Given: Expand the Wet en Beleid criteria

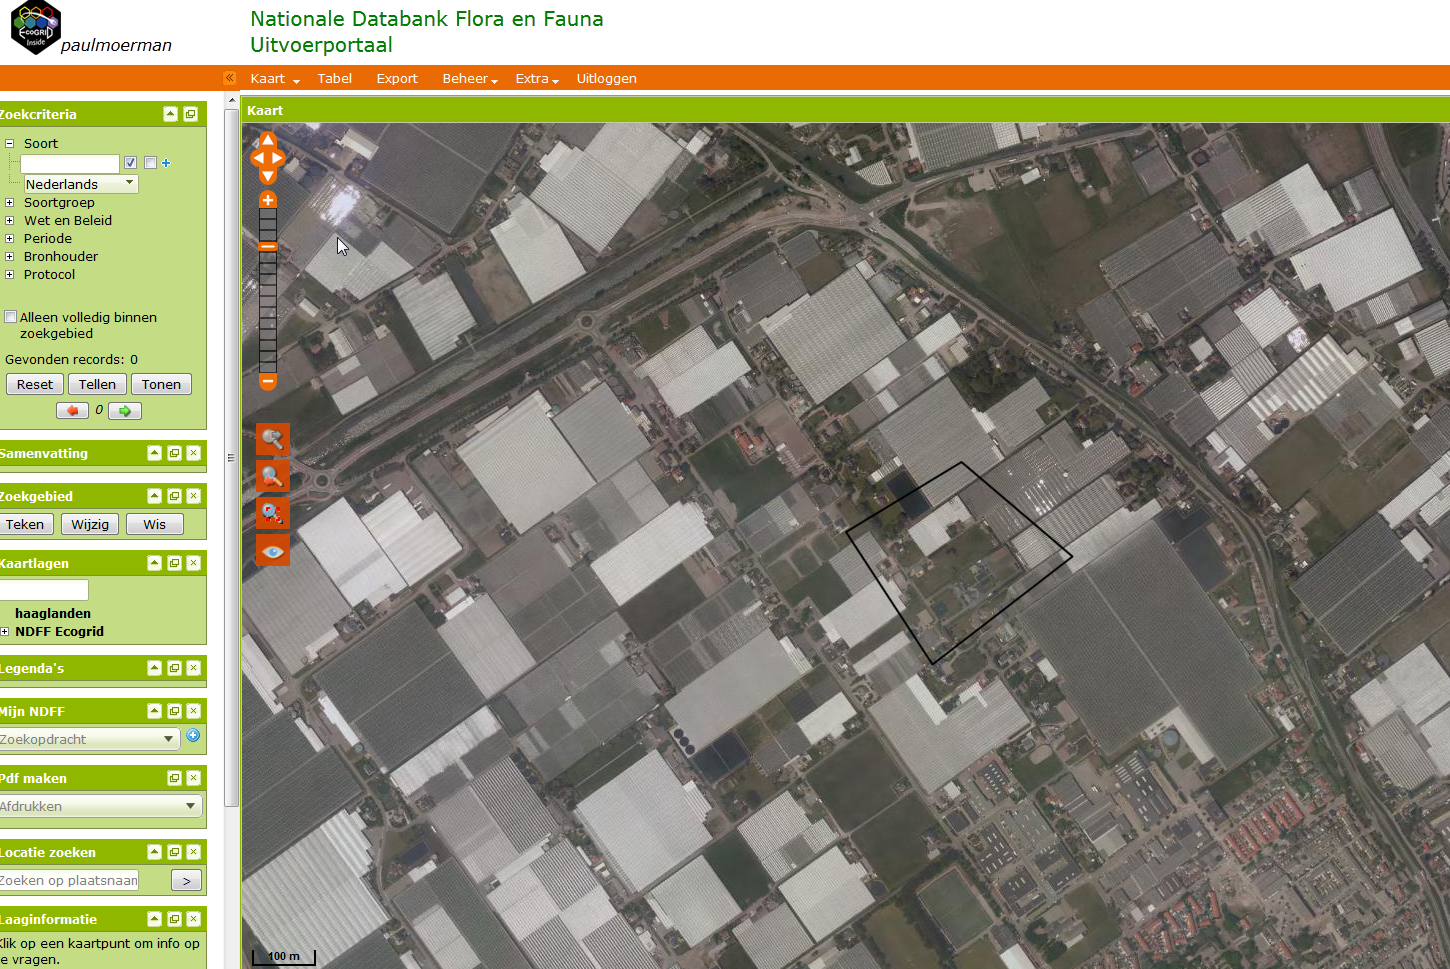Looking at the screenshot, I should [9, 220].
